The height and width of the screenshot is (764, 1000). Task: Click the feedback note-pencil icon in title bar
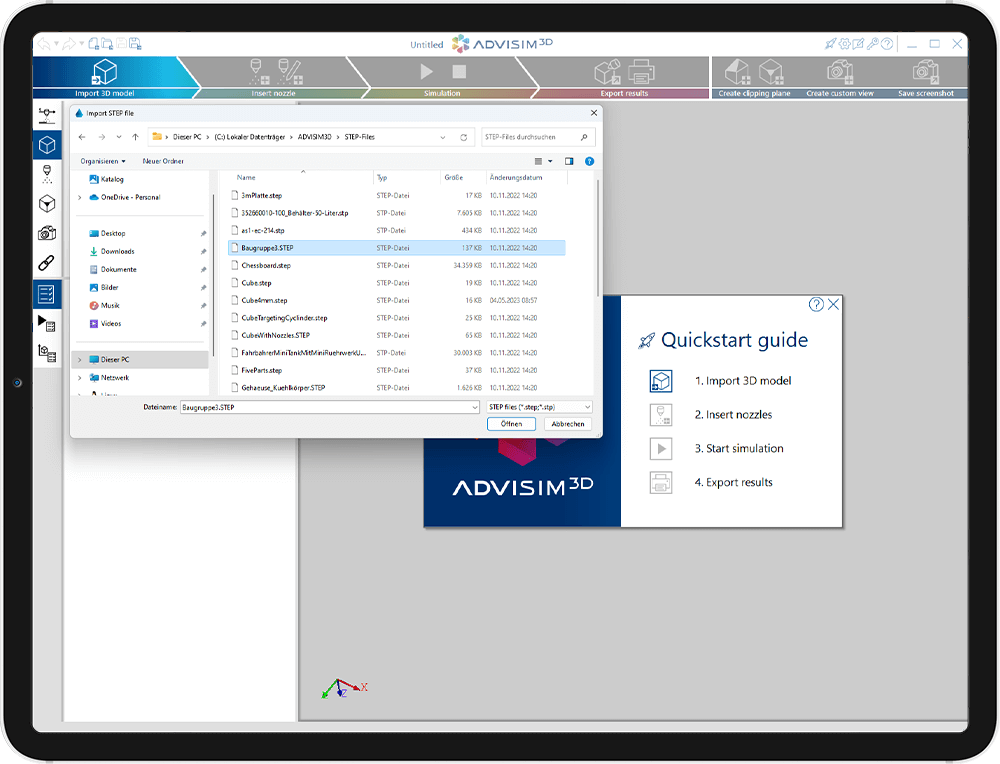point(858,44)
